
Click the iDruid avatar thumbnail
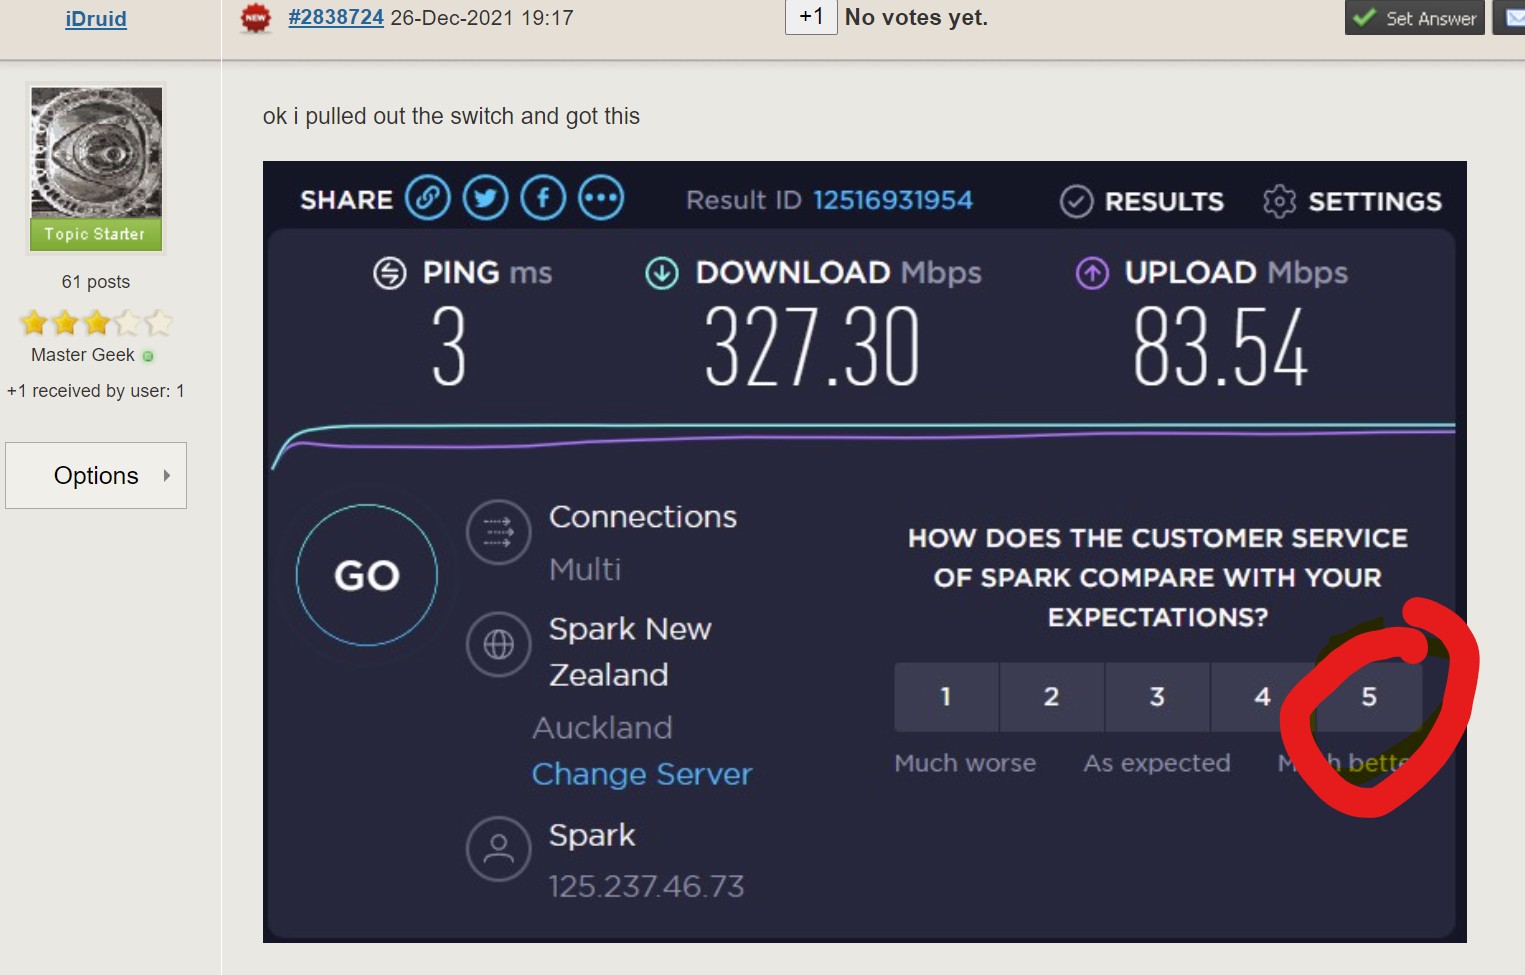point(96,152)
